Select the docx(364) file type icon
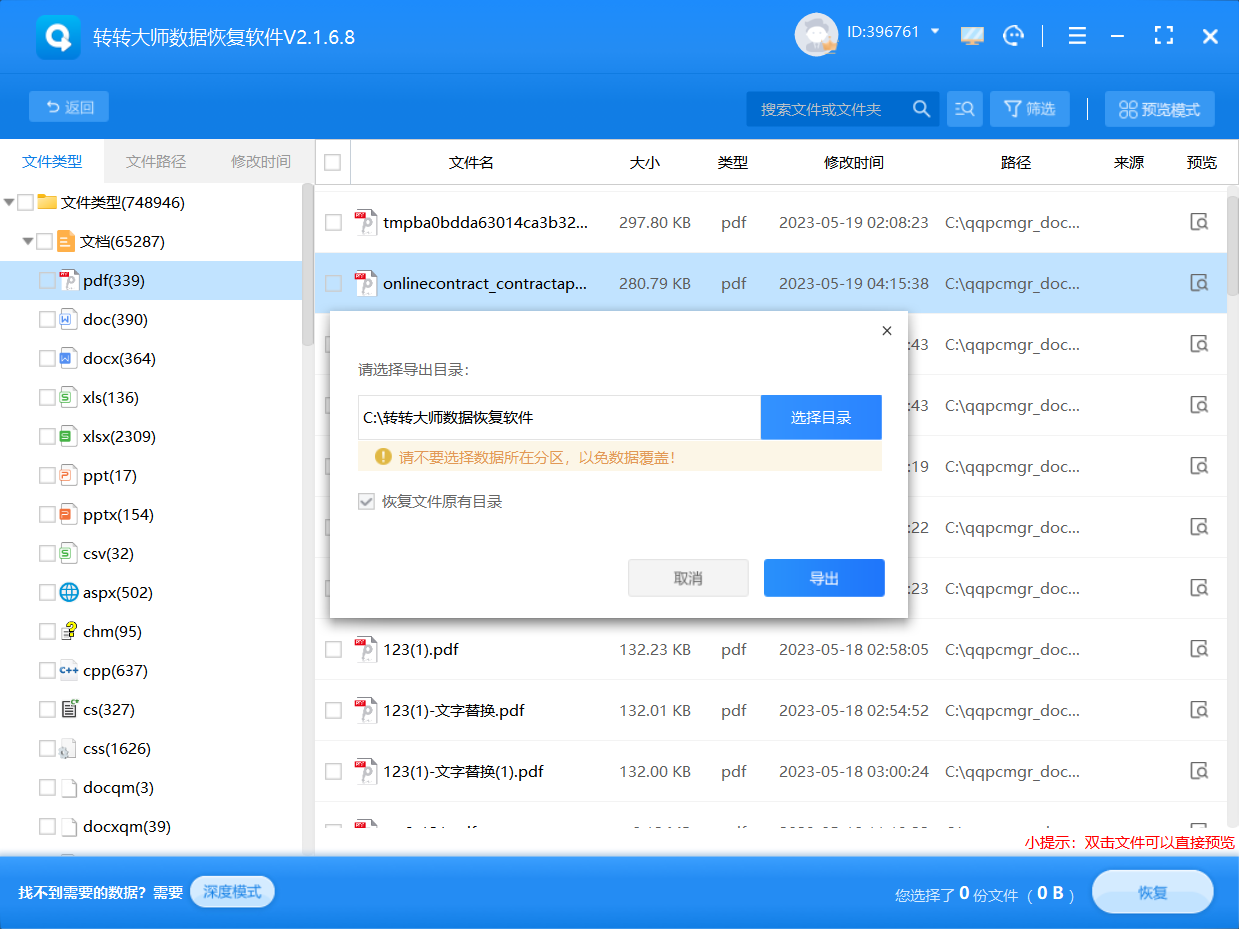This screenshot has width=1239, height=929. [x=68, y=359]
